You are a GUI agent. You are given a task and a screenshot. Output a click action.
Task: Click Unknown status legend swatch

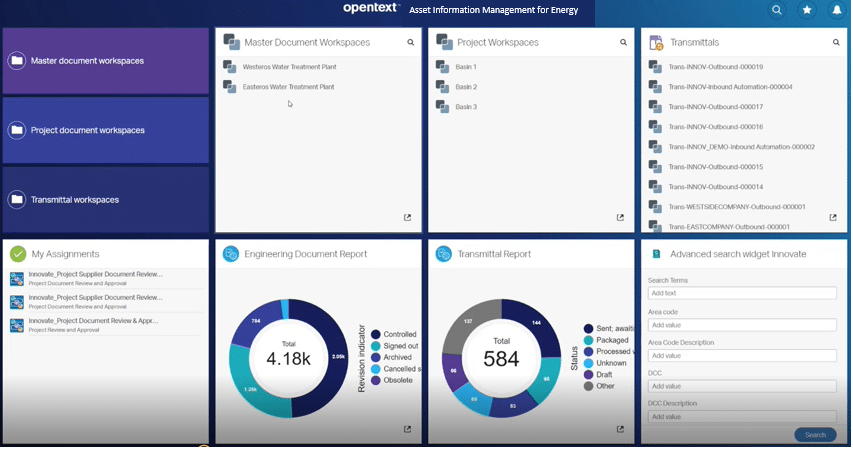coord(588,363)
